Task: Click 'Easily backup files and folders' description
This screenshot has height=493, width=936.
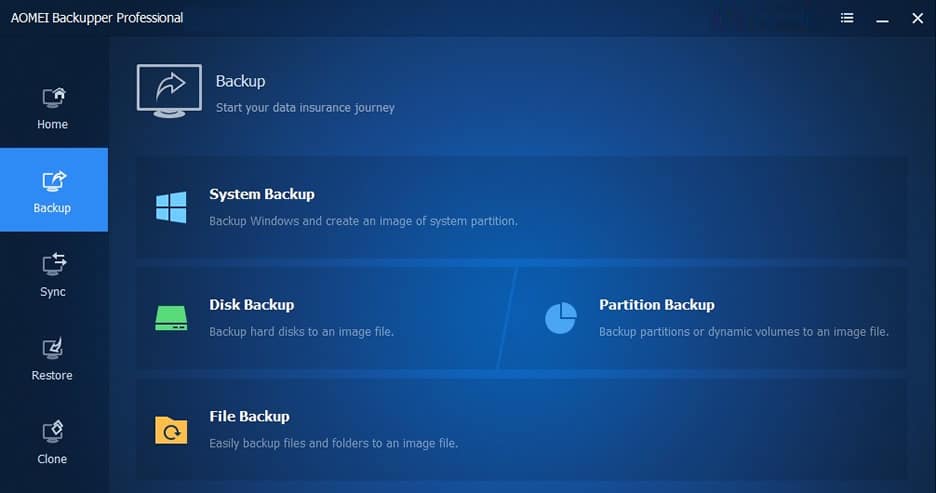Action: point(333,443)
